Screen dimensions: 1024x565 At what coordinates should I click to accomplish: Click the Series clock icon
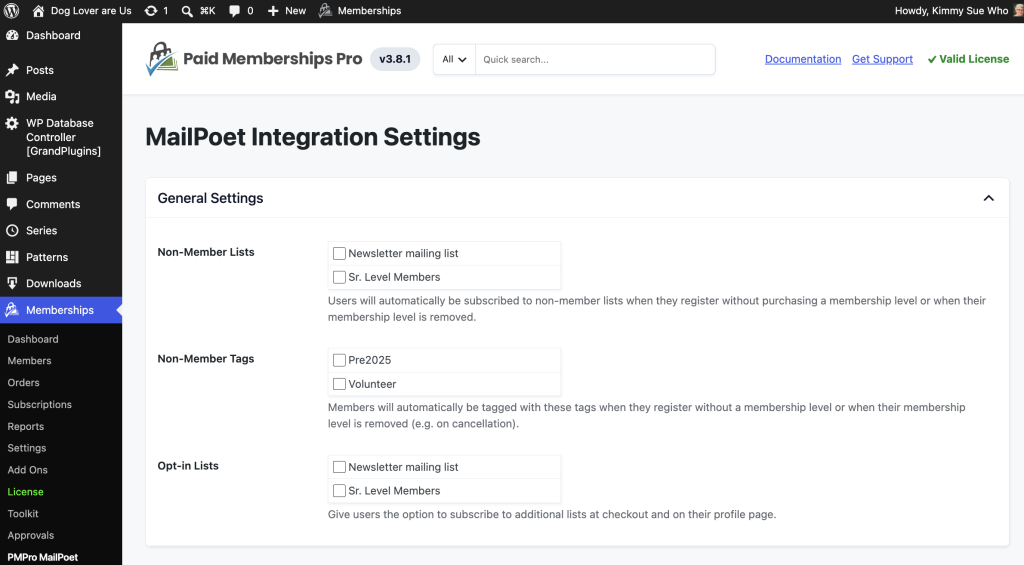point(12,231)
